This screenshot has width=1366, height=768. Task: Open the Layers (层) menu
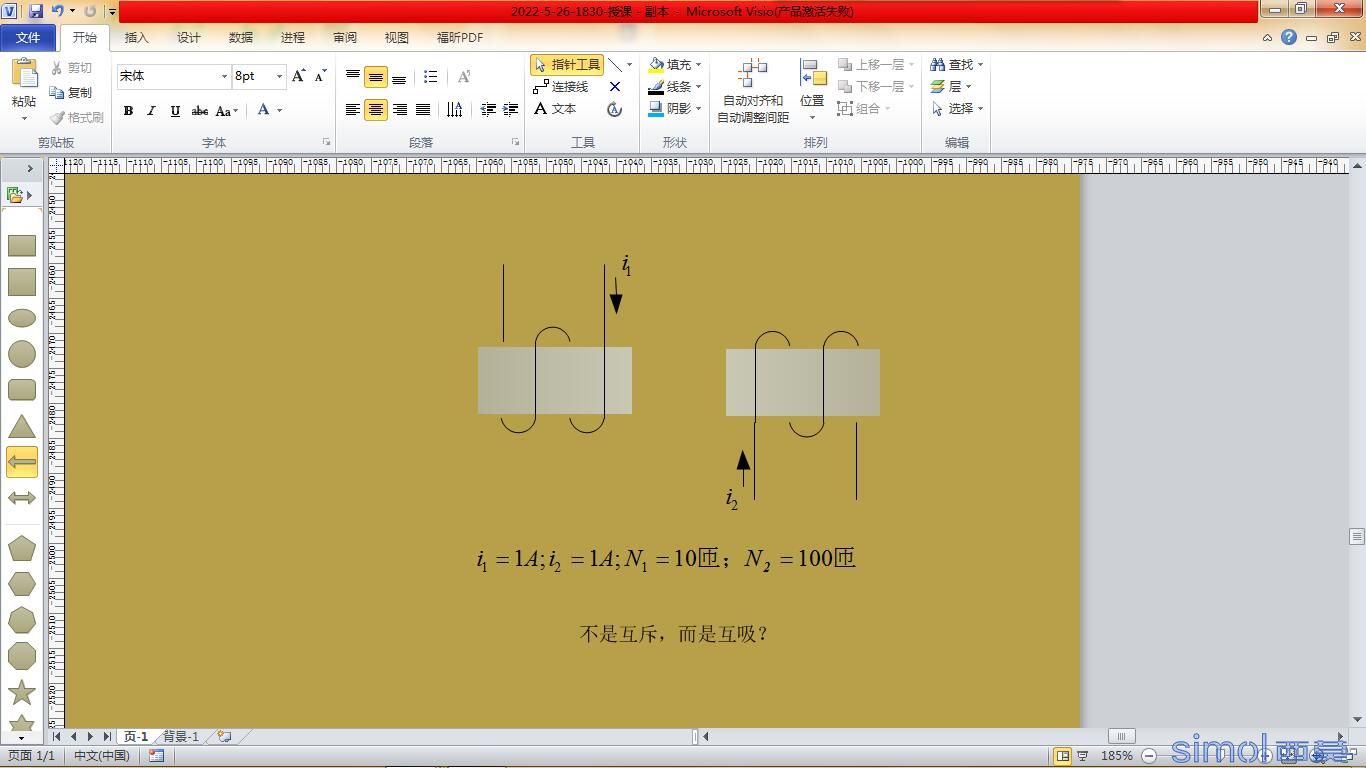(x=951, y=87)
